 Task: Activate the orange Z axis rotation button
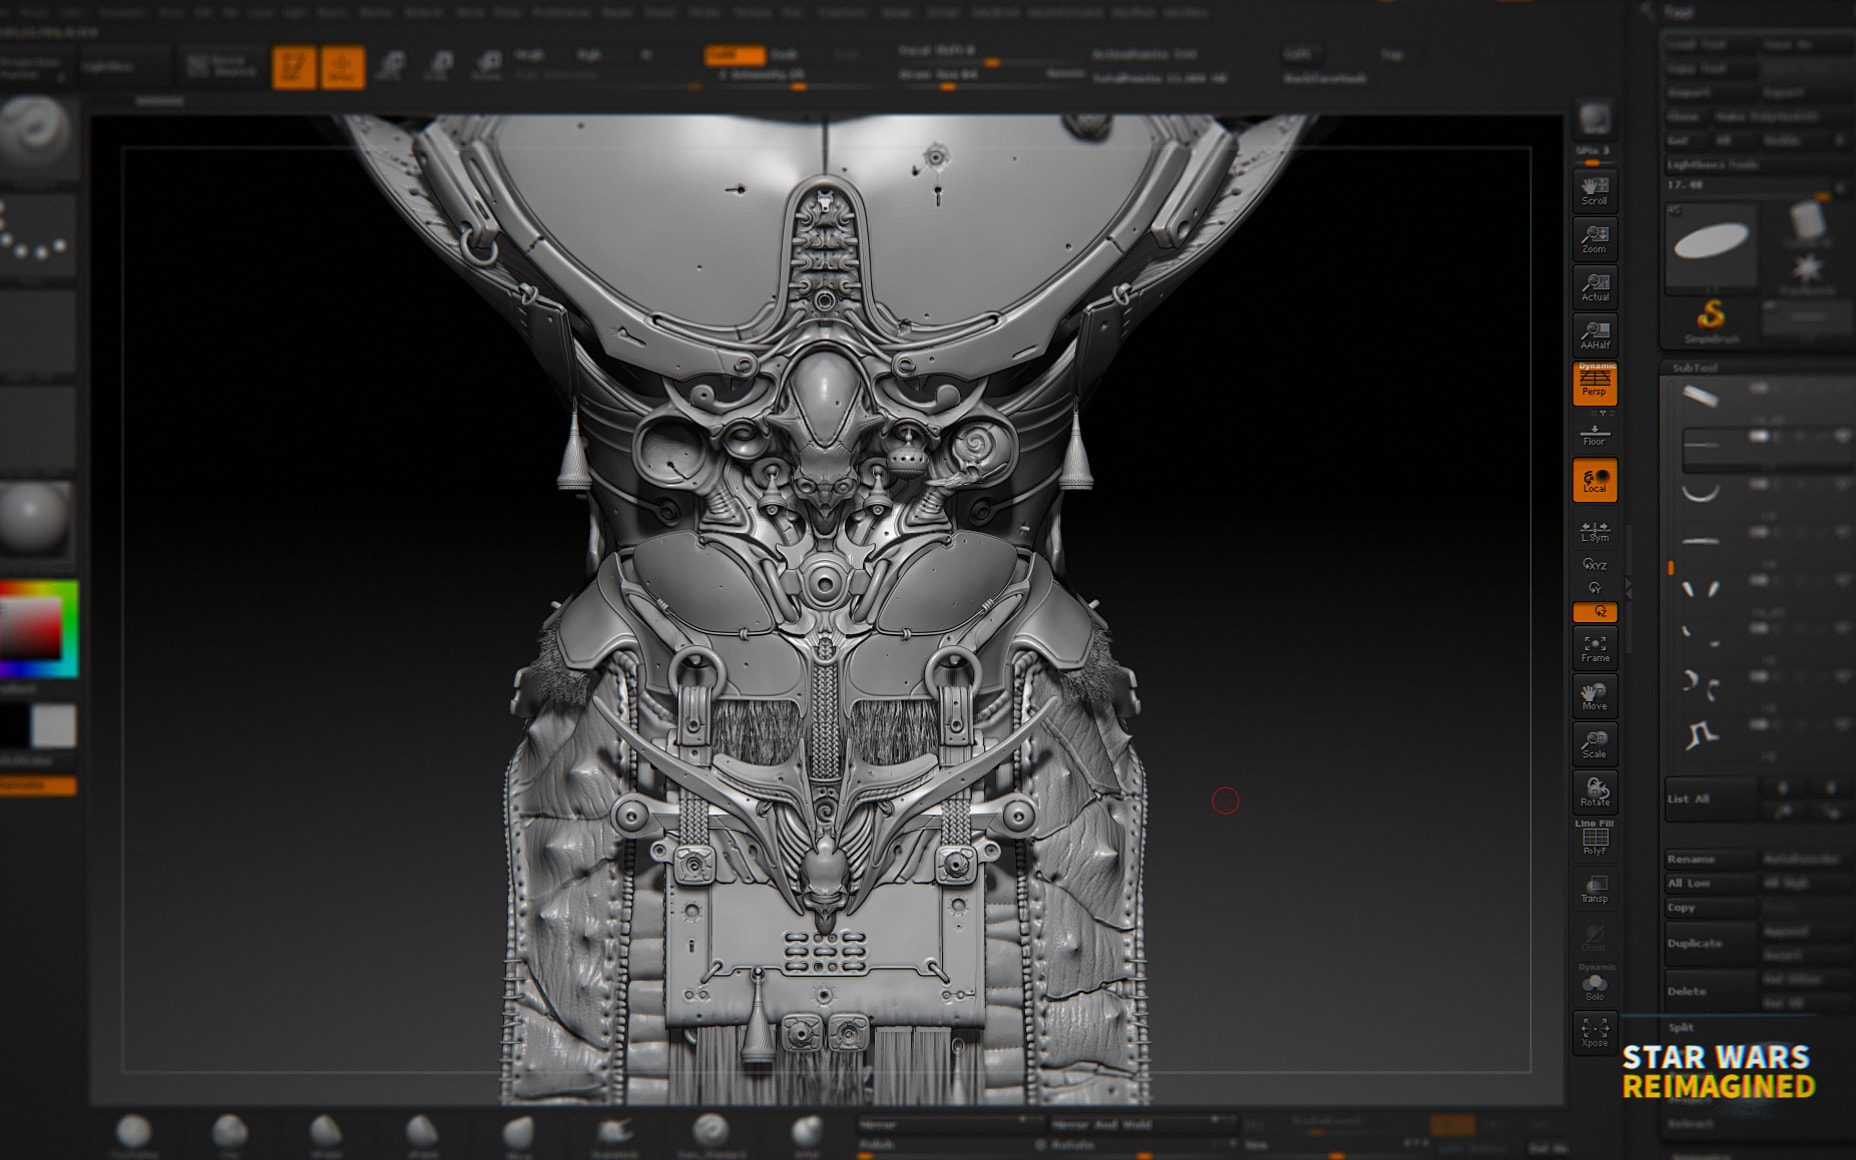(1594, 611)
